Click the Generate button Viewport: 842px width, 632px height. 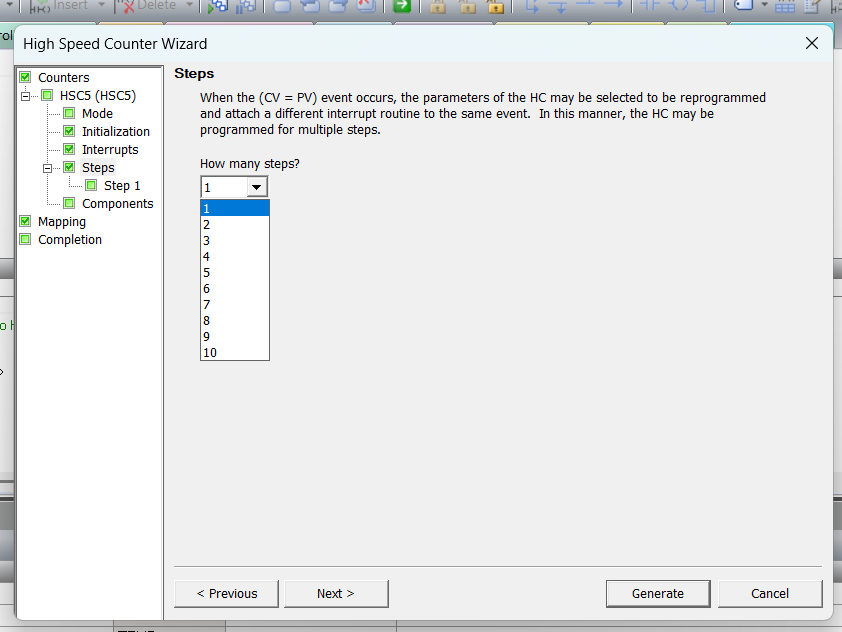657,594
